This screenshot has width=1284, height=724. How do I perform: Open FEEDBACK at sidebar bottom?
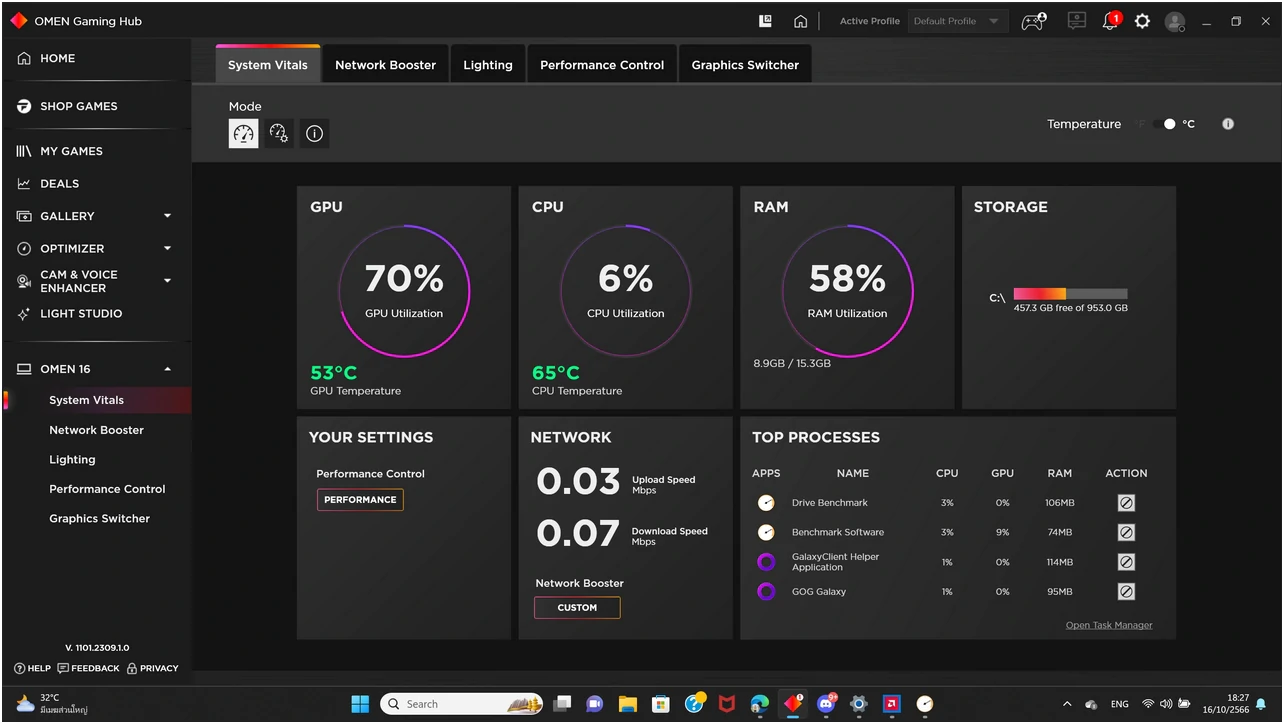point(88,668)
